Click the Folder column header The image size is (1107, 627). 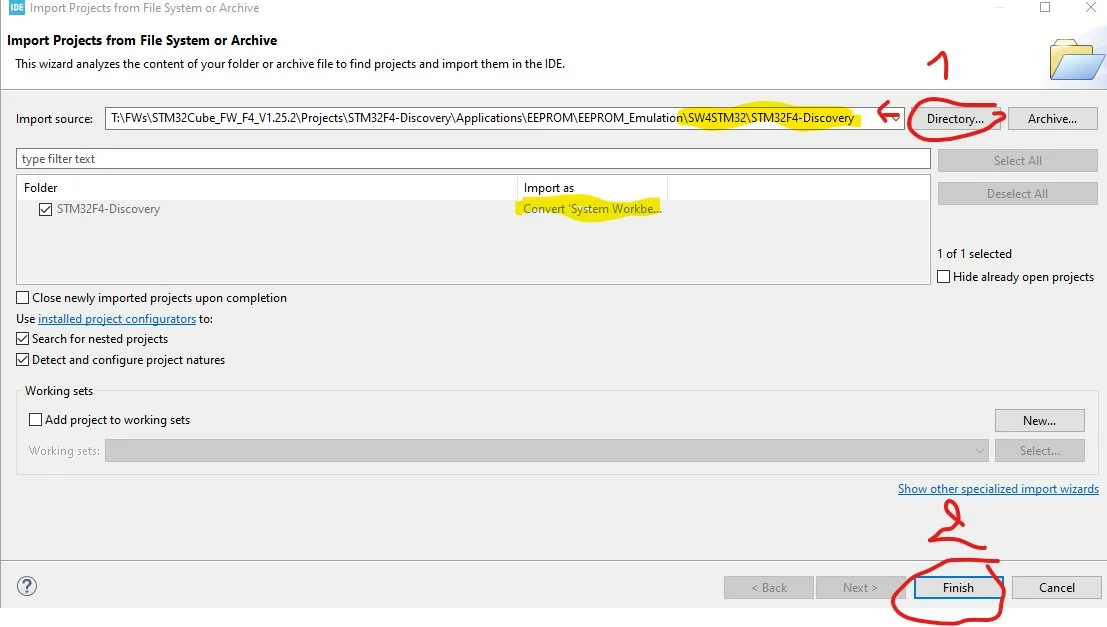tap(267, 188)
